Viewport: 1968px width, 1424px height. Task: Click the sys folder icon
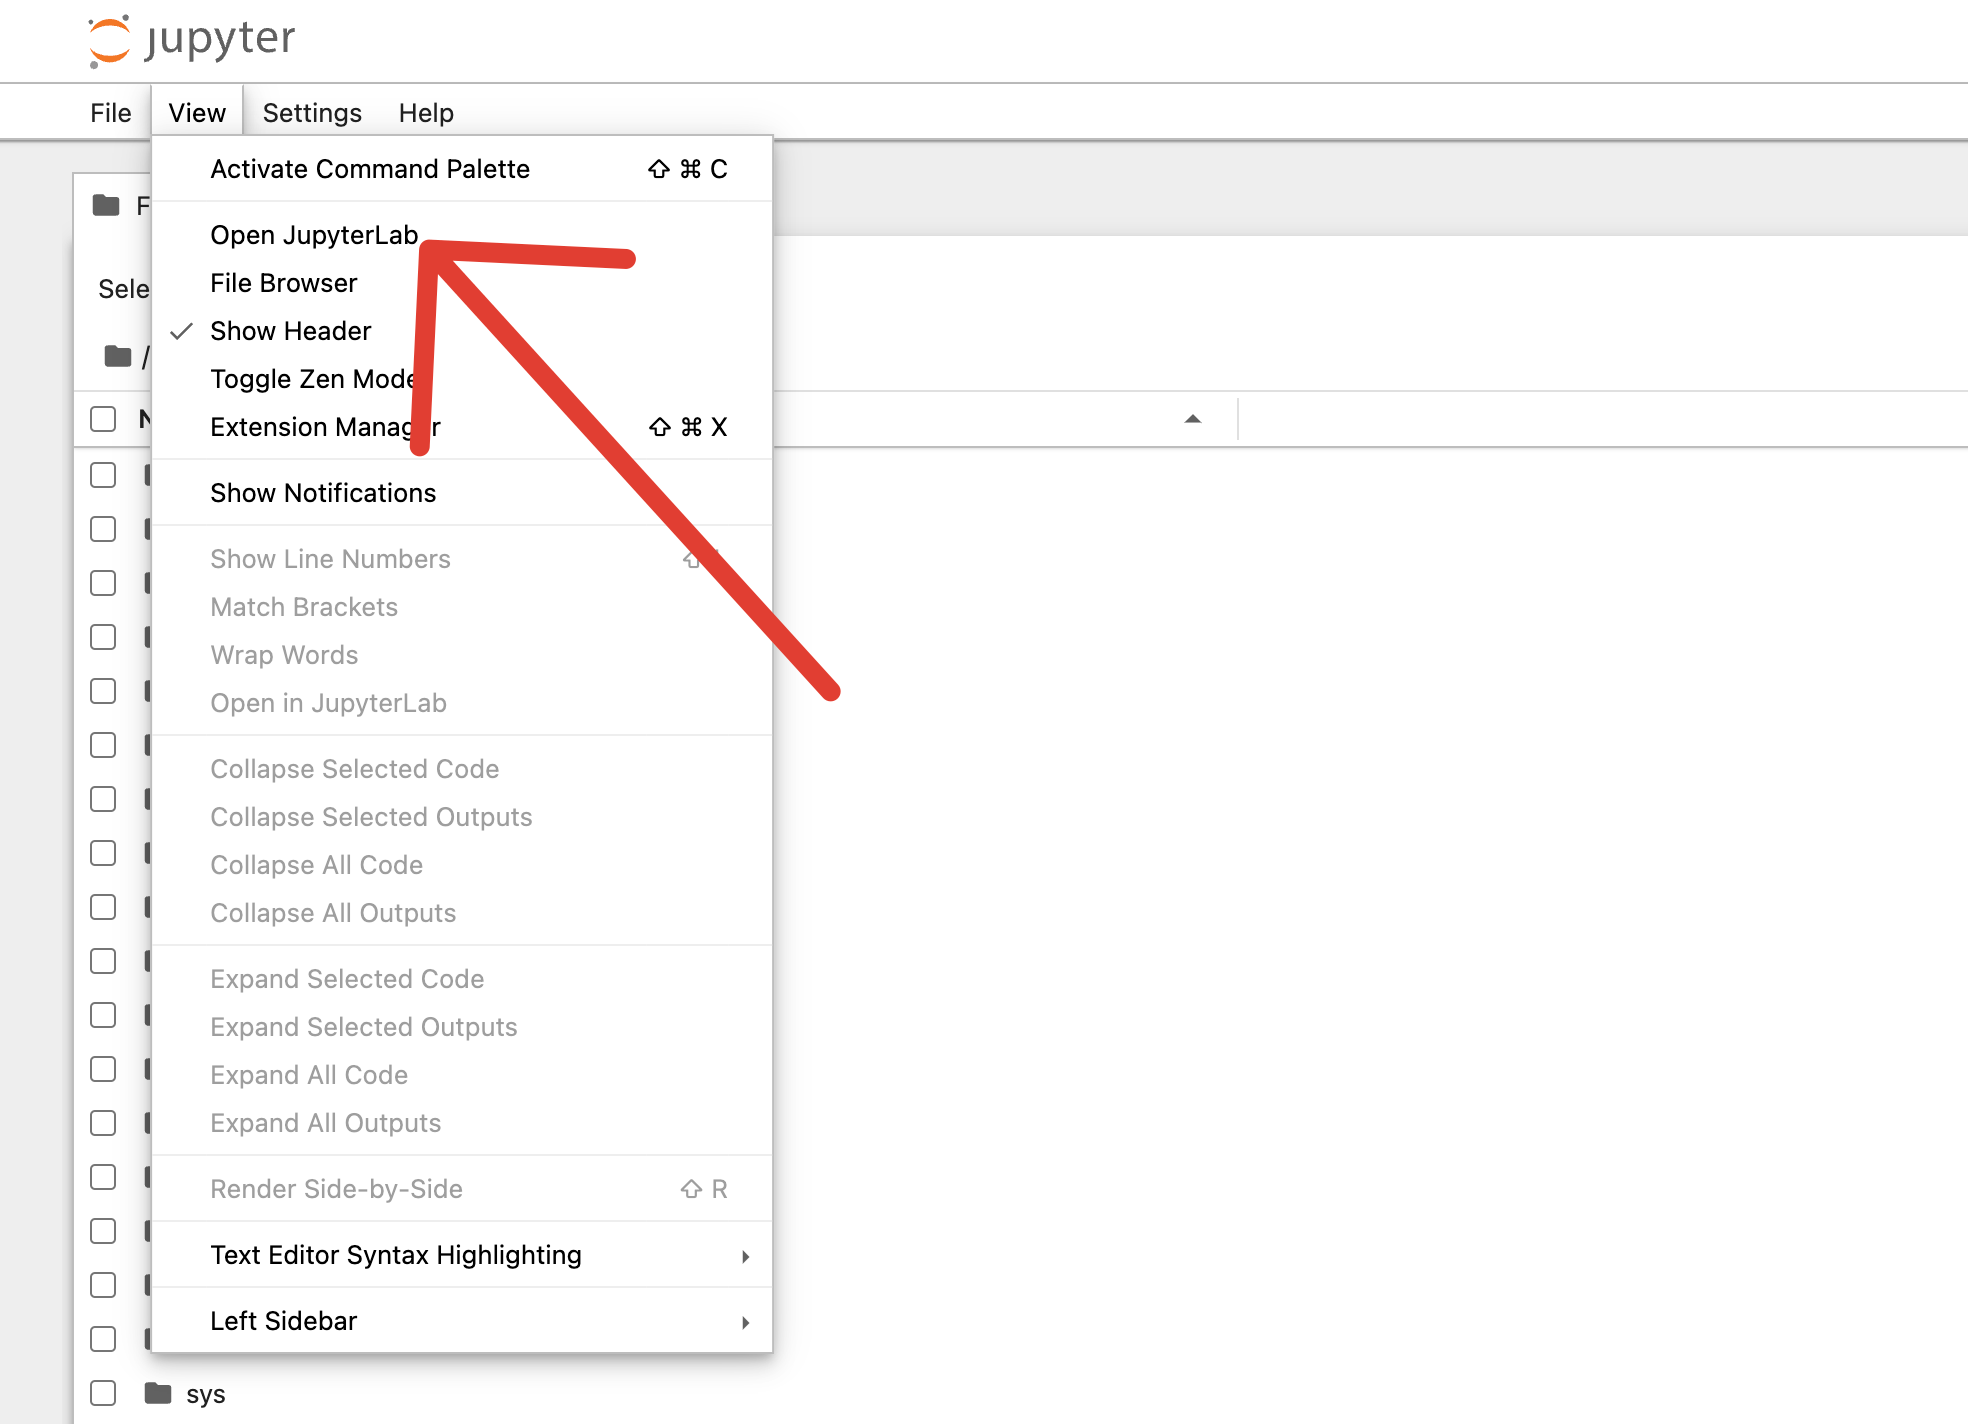158,1393
